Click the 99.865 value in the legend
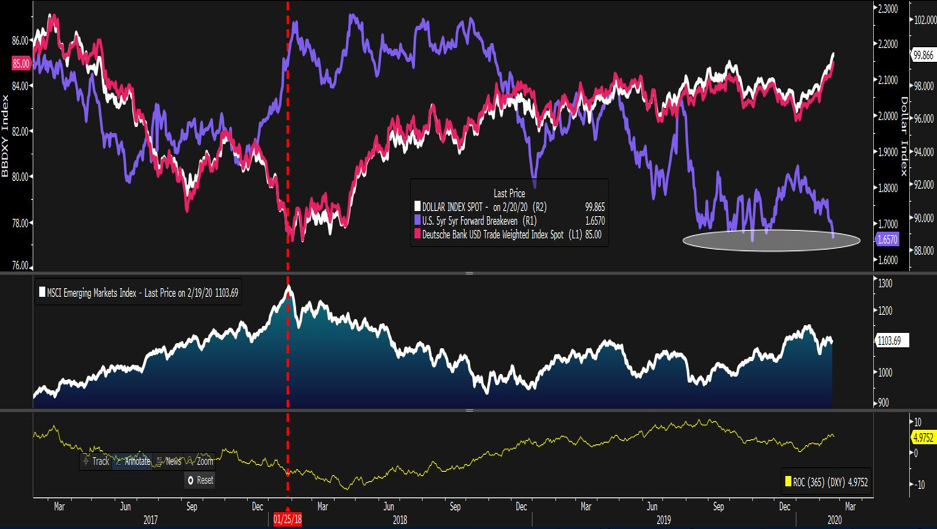937x529 pixels. [x=595, y=207]
